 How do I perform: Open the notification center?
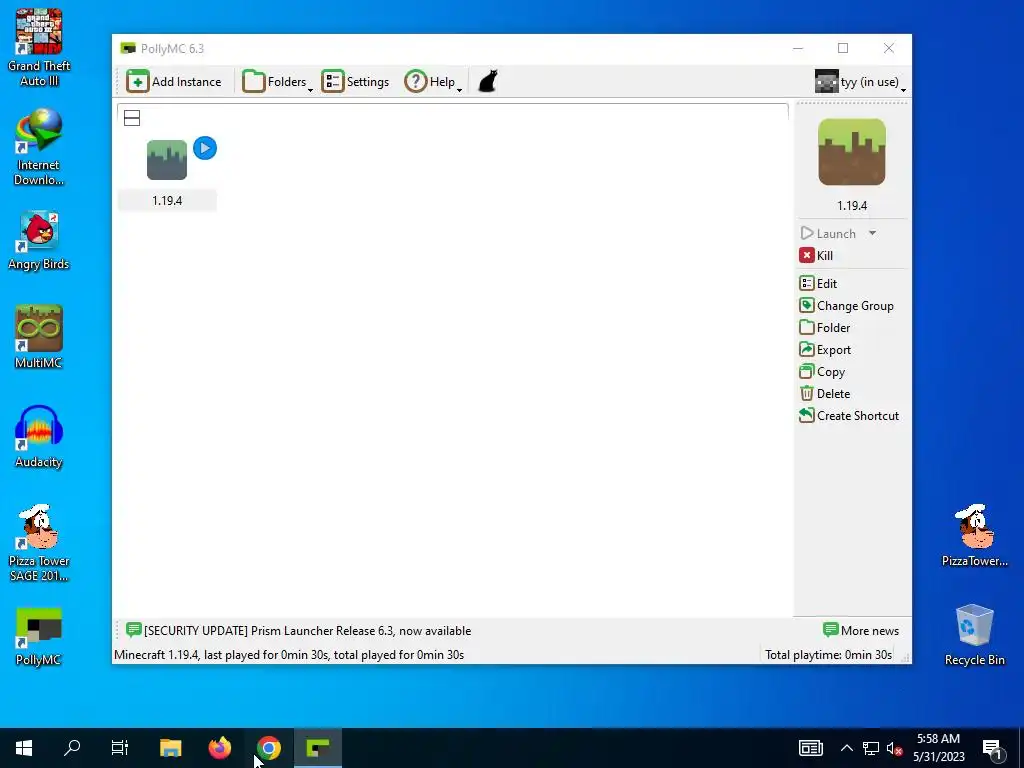tap(993, 748)
